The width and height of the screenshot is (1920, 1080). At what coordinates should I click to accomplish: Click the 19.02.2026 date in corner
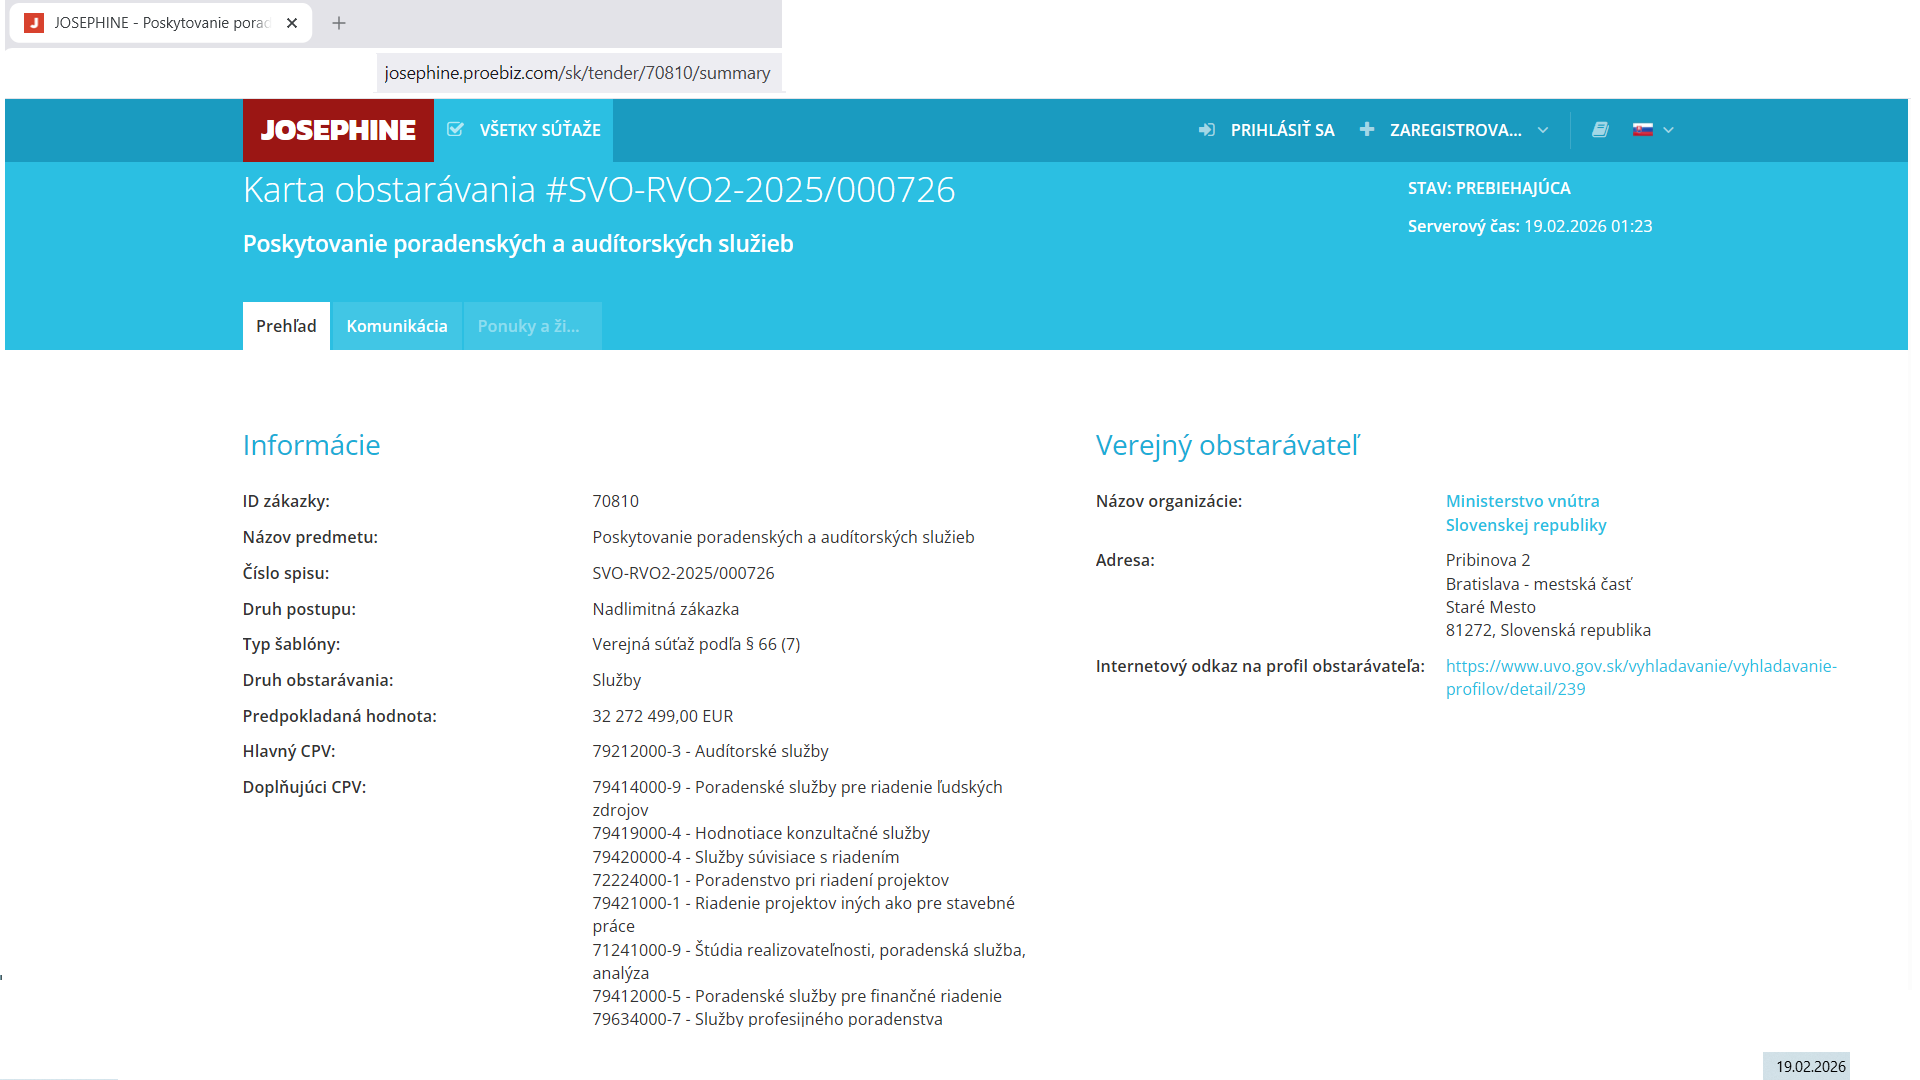[1810, 1066]
